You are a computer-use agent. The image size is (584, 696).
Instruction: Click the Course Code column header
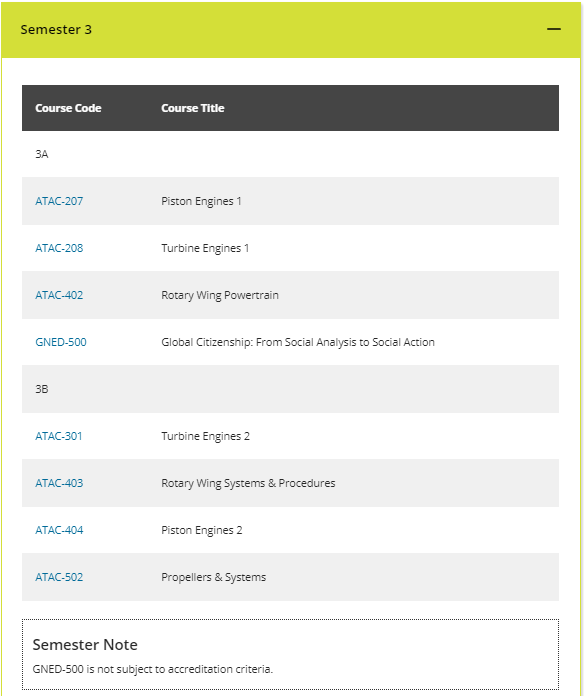68,108
